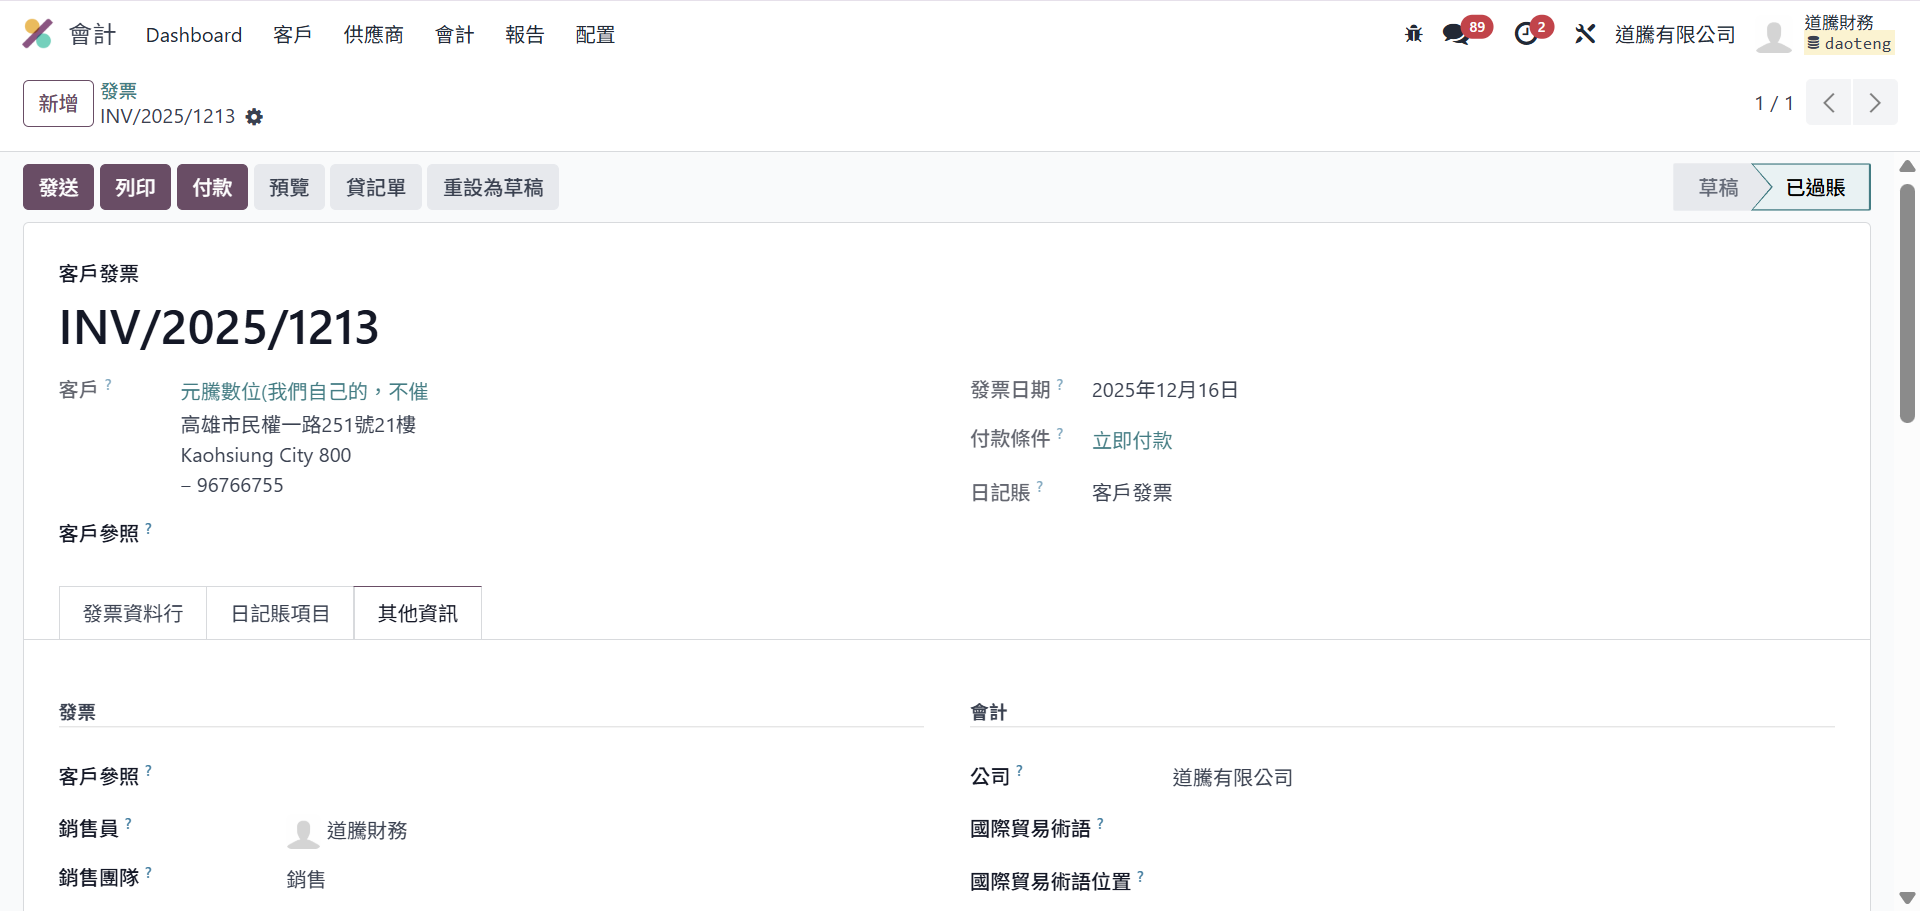Open the 客戶 top menu

(x=292, y=35)
